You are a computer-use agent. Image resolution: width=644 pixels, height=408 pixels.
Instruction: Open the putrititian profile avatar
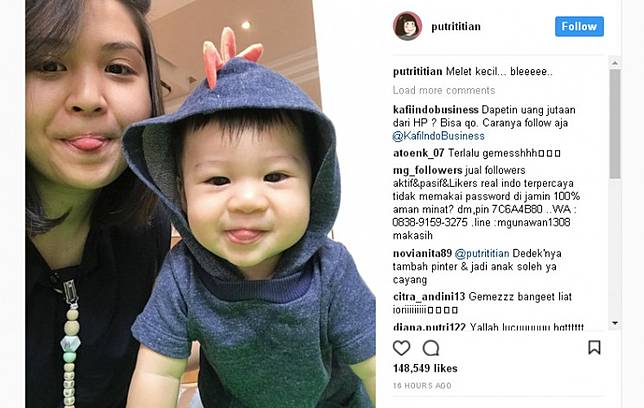(x=407, y=26)
